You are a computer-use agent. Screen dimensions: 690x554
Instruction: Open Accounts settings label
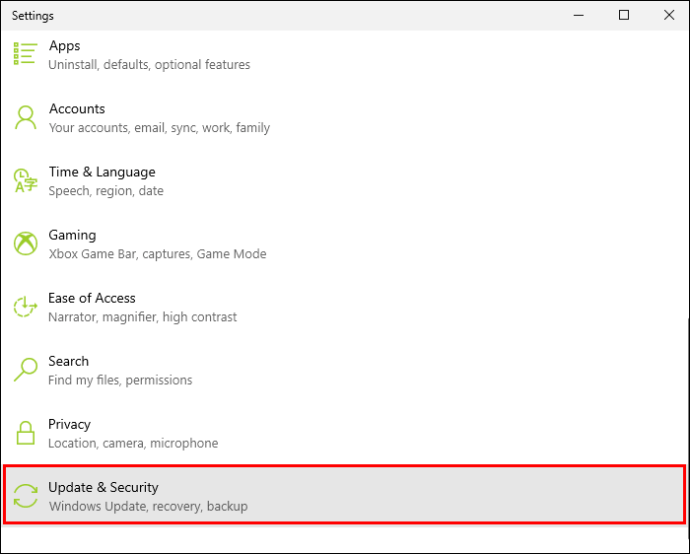77,109
